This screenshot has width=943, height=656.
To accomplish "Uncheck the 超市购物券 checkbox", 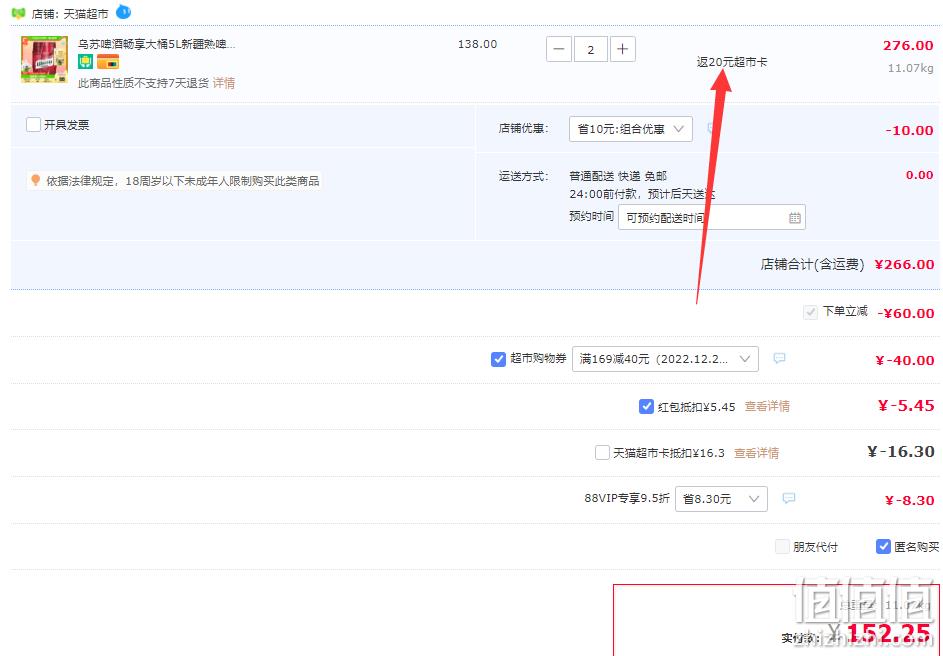I will click(x=498, y=359).
